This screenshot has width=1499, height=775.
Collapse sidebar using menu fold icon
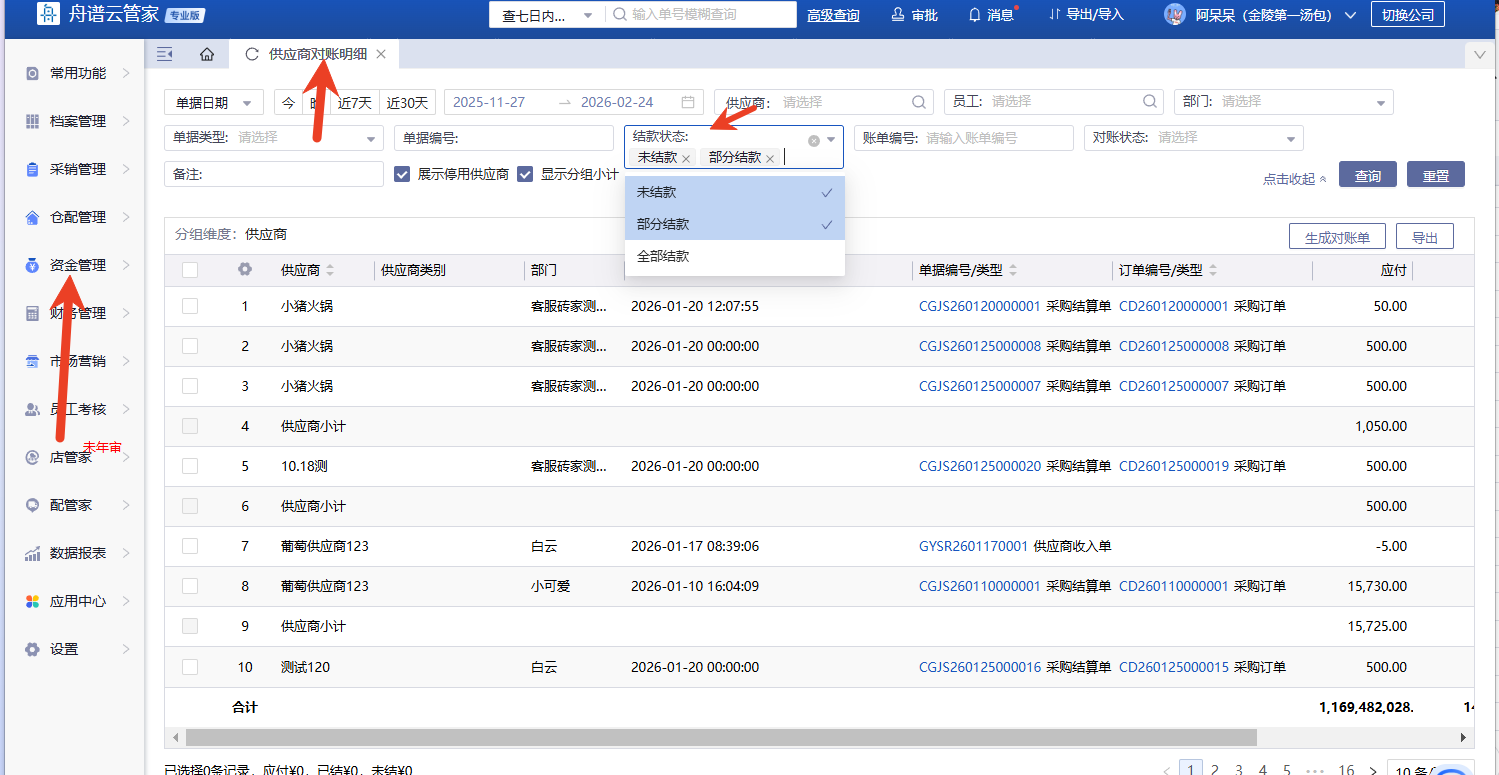point(165,54)
